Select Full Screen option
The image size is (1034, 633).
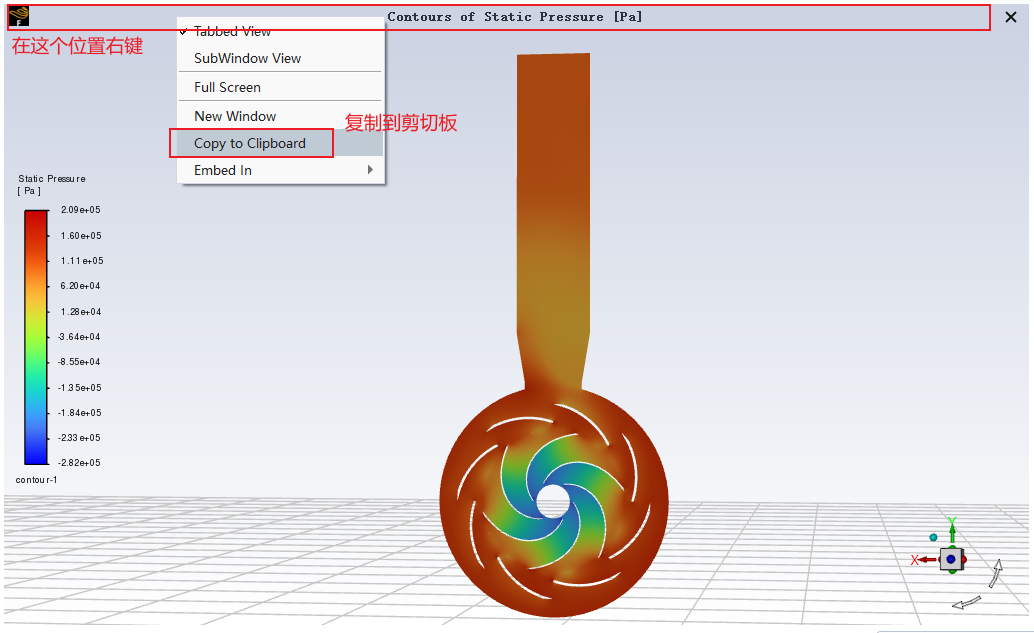click(x=227, y=87)
